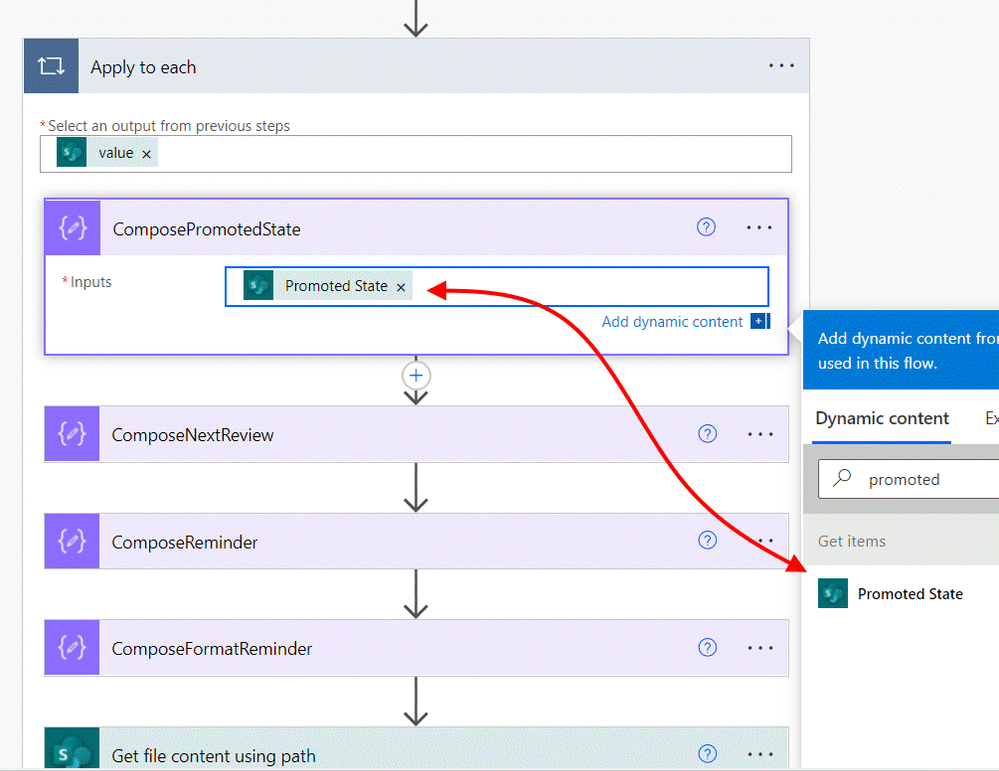999x771 pixels.
Task: Open help for ComposeNextReview
Action: coord(707,434)
